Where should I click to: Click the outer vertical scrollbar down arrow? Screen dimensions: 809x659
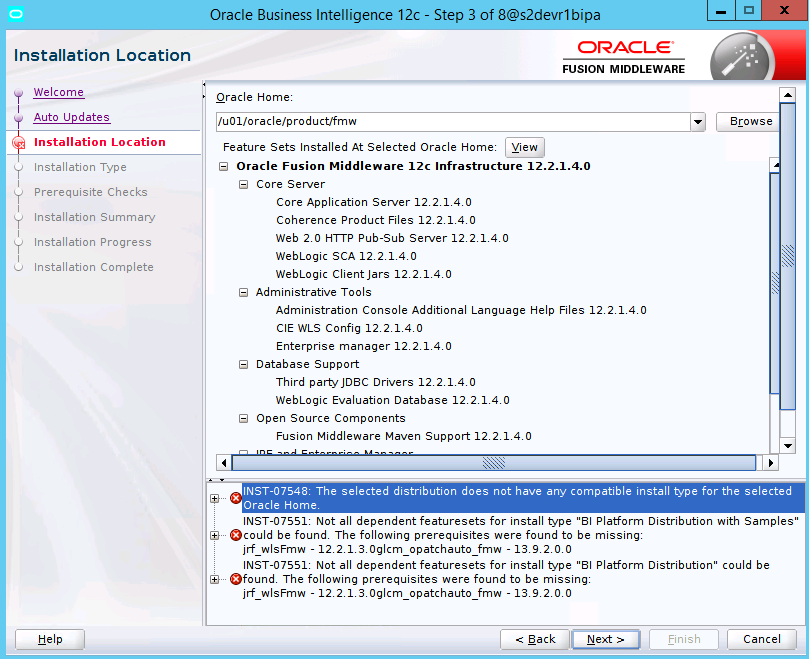click(788, 446)
